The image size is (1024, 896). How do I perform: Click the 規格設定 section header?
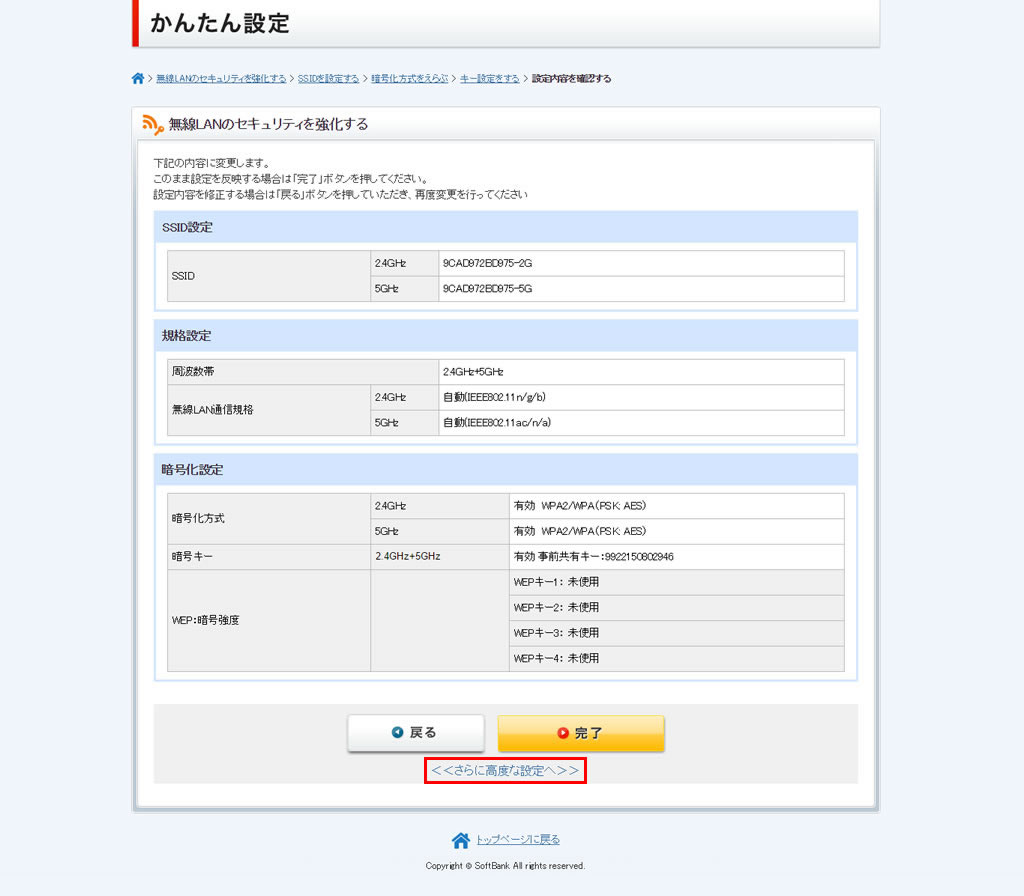187,336
